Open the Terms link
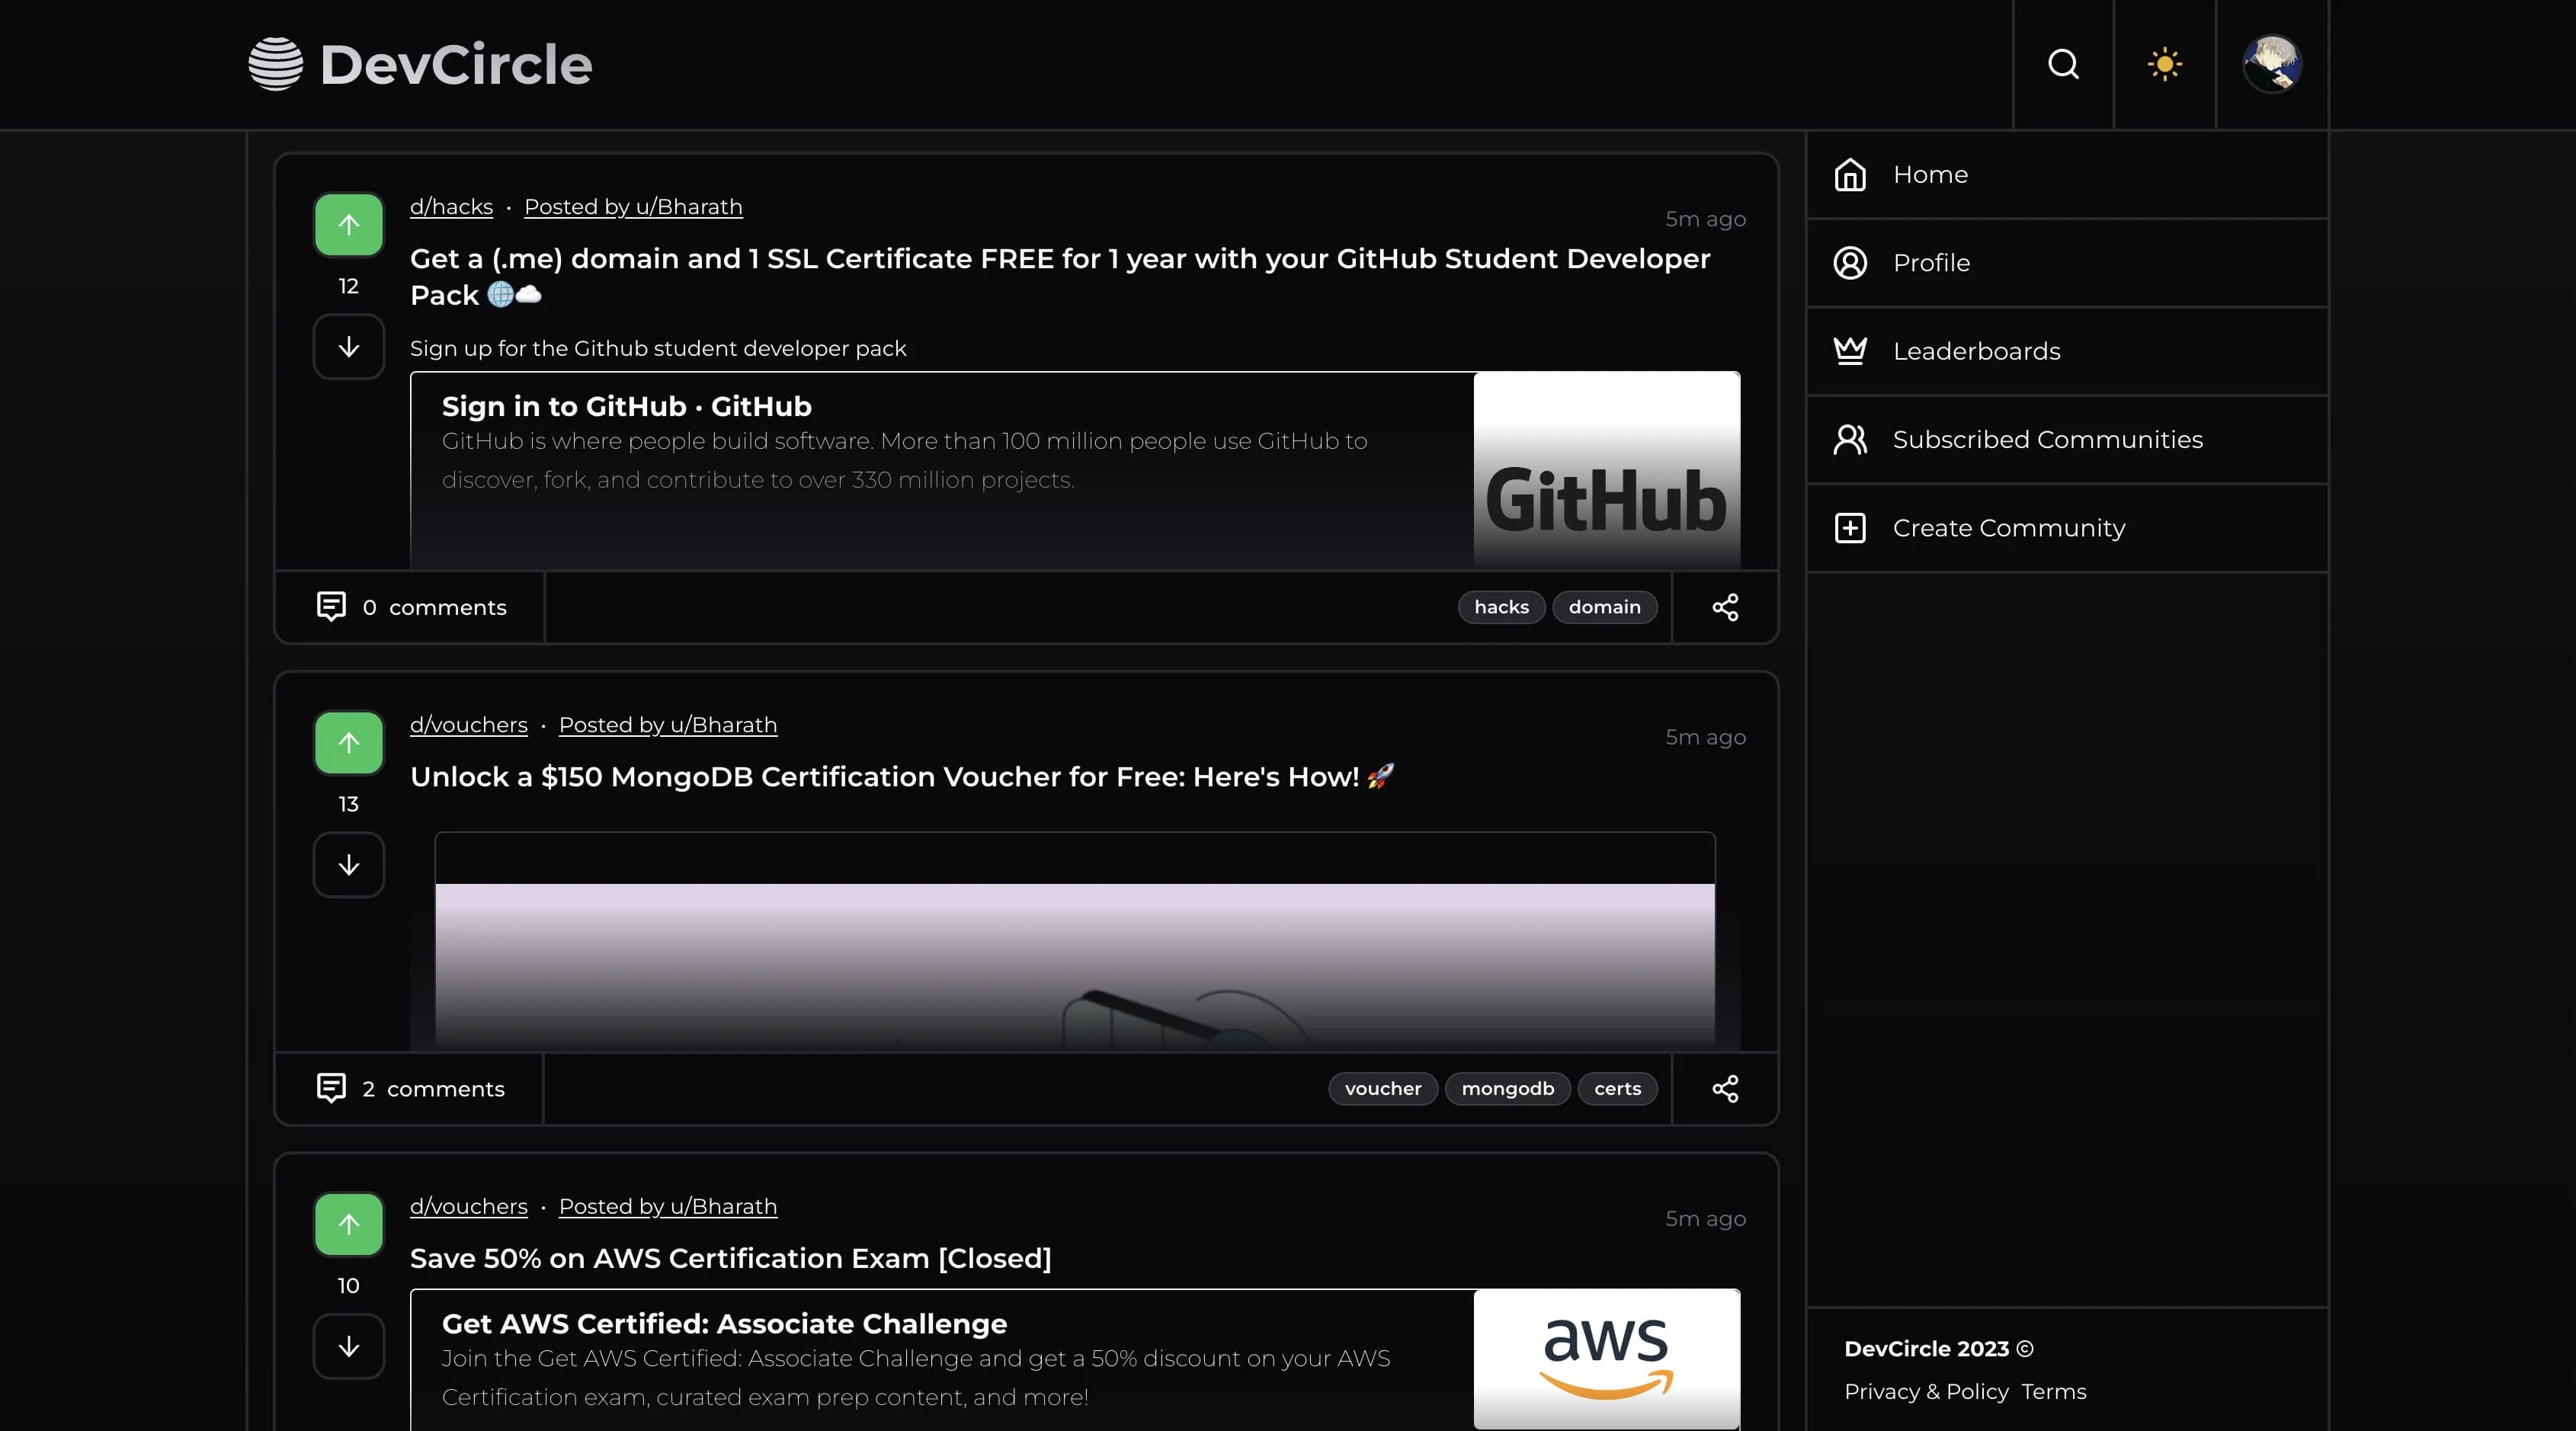2576x1431 pixels. tap(2053, 1391)
